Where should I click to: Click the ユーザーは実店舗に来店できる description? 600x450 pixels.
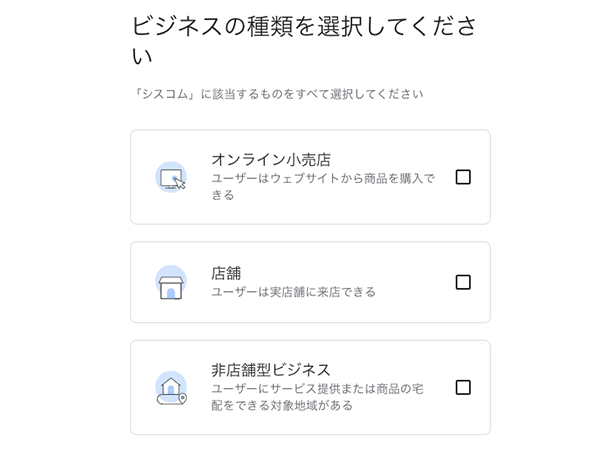(x=293, y=292)
